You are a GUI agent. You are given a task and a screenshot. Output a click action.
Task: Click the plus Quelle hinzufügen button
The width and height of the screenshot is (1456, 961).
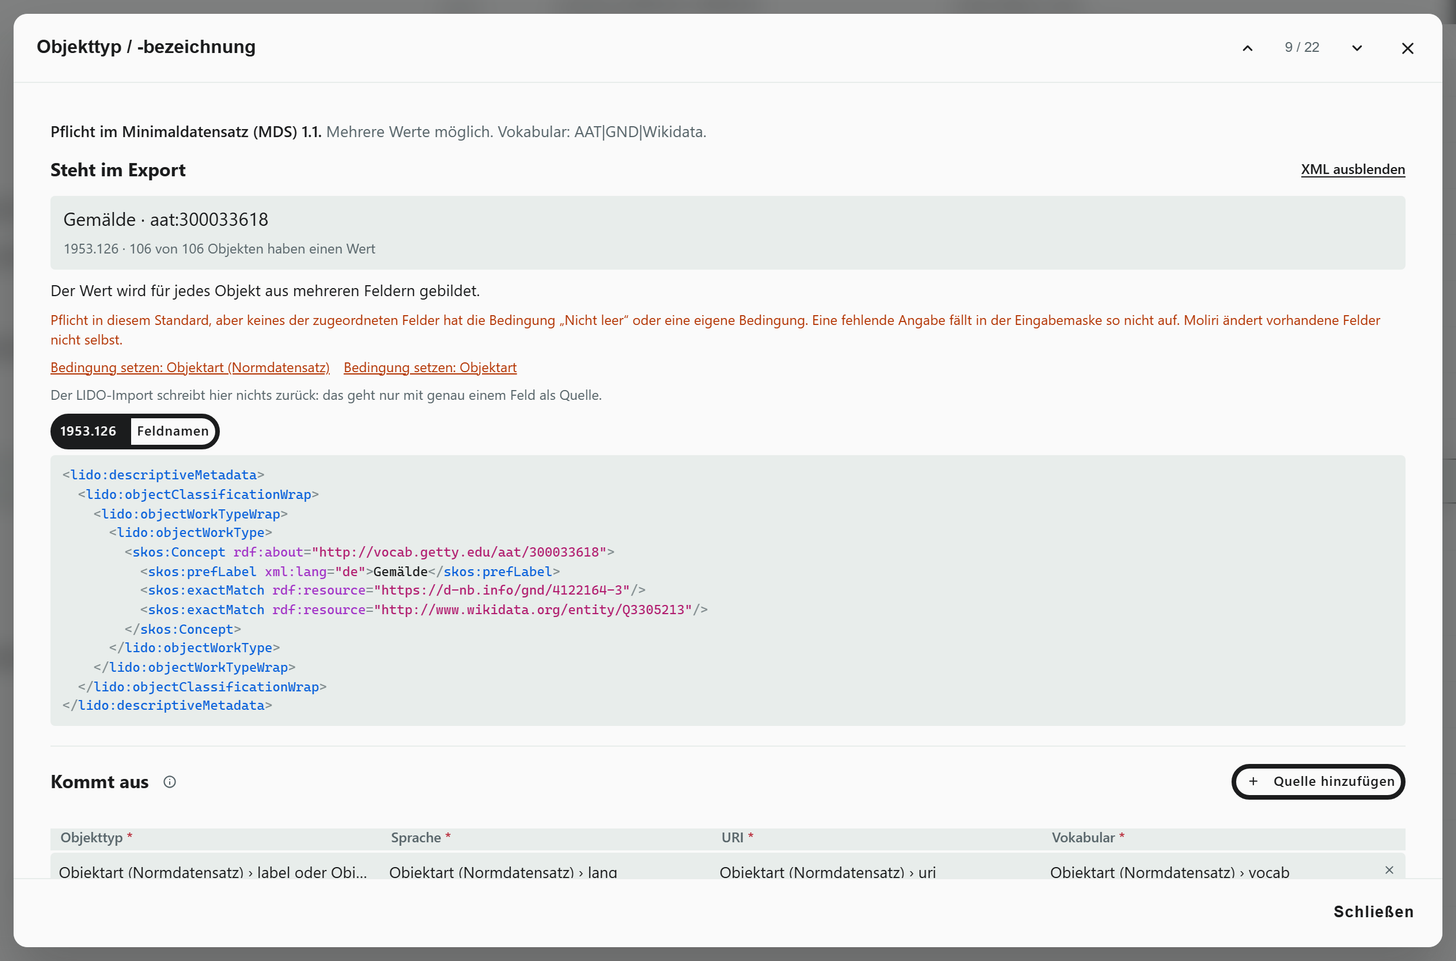point(1318,782)
